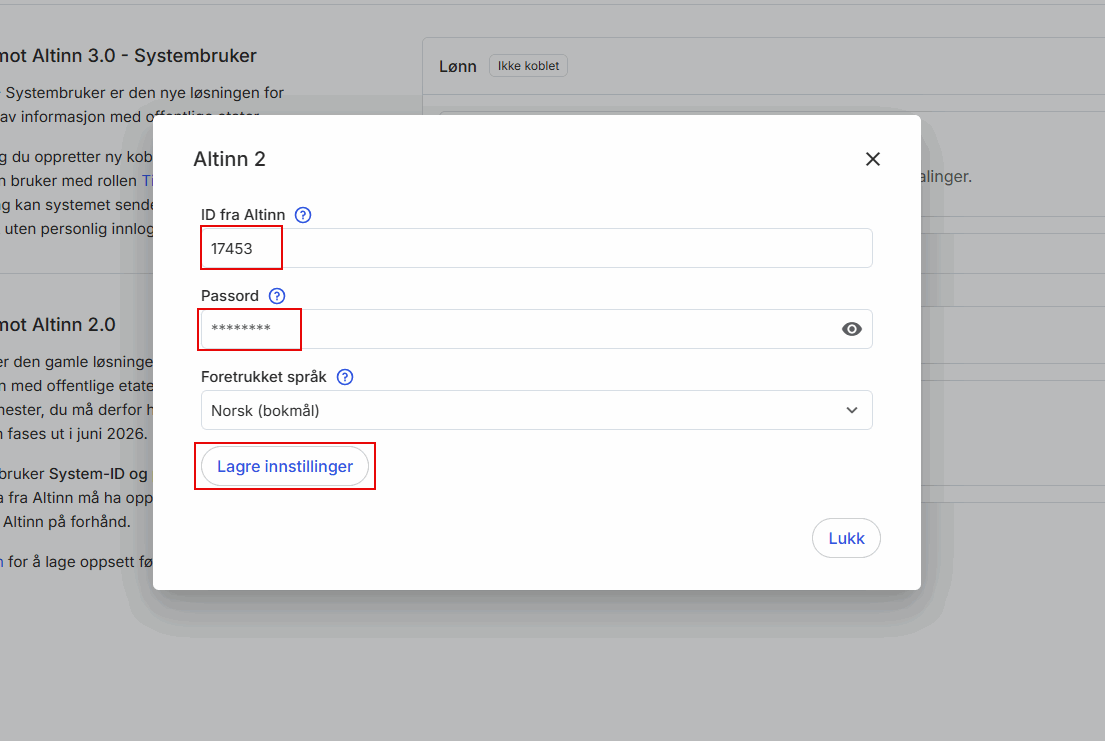The image size is (1105, 741).
Task: Click the Lukk button
Action: tap(846, 538)
